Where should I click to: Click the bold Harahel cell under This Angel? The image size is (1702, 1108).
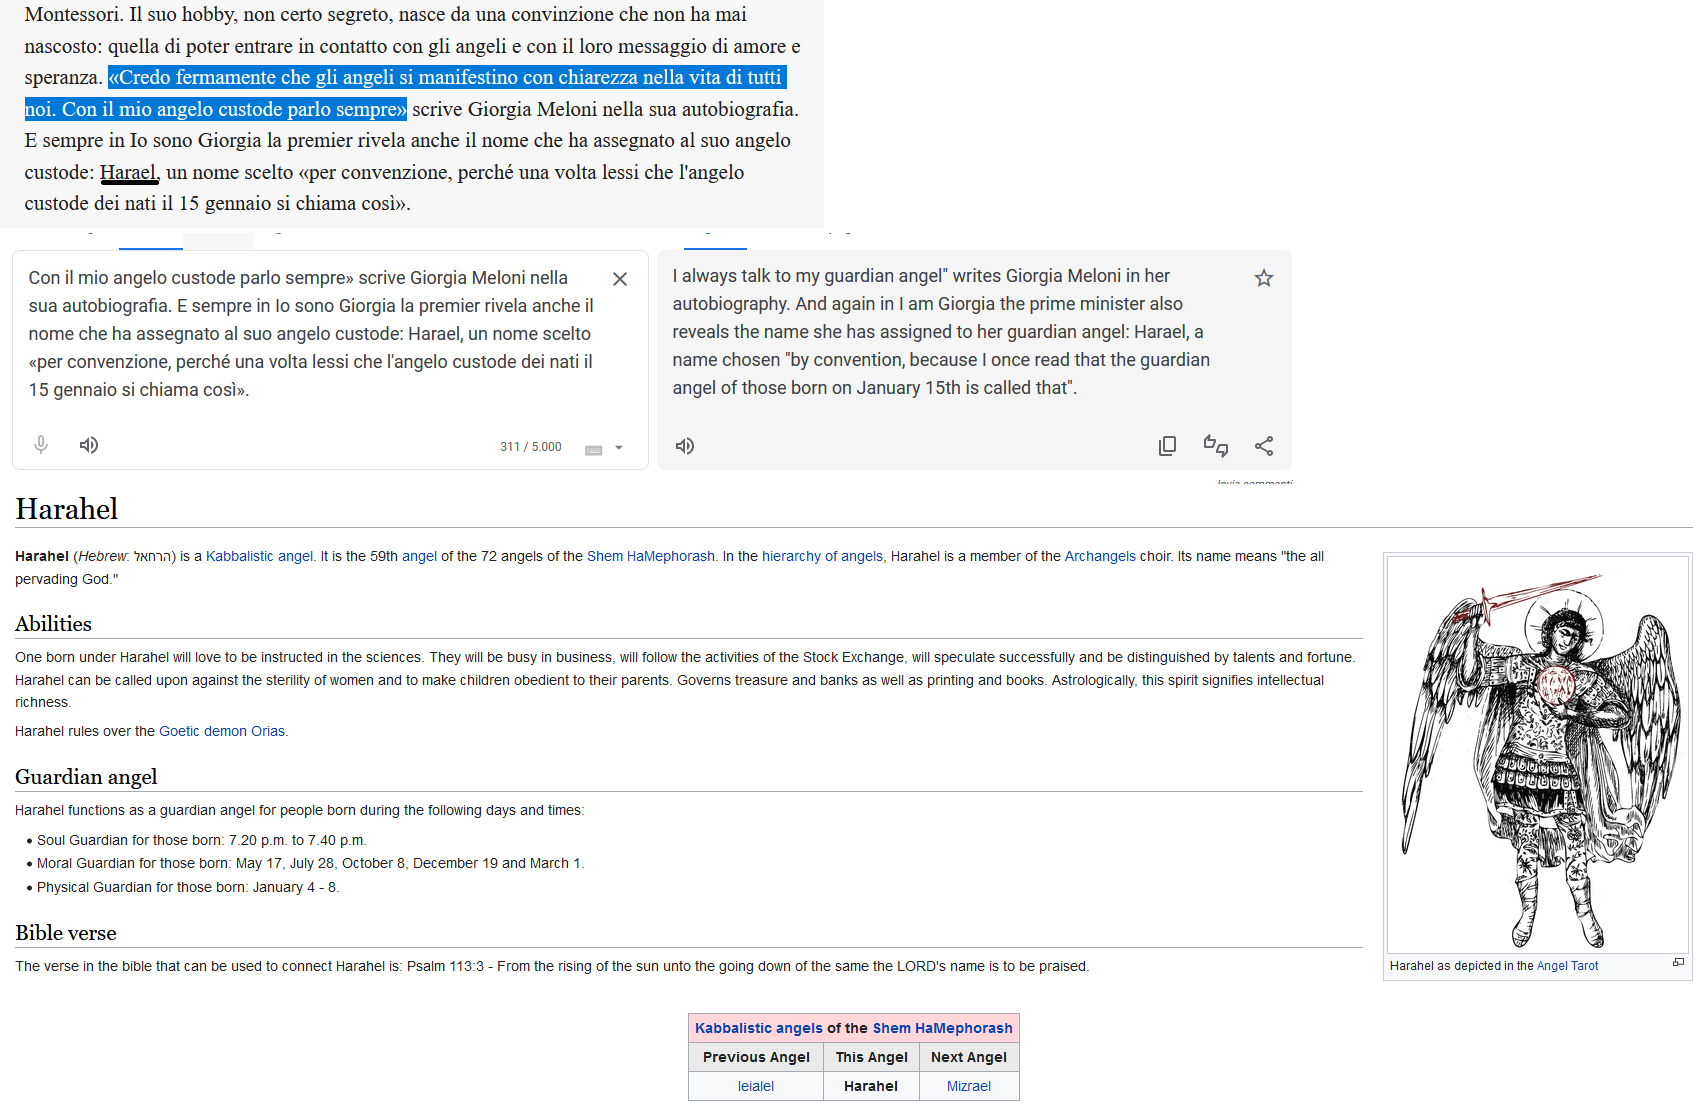click(871, 1086)
